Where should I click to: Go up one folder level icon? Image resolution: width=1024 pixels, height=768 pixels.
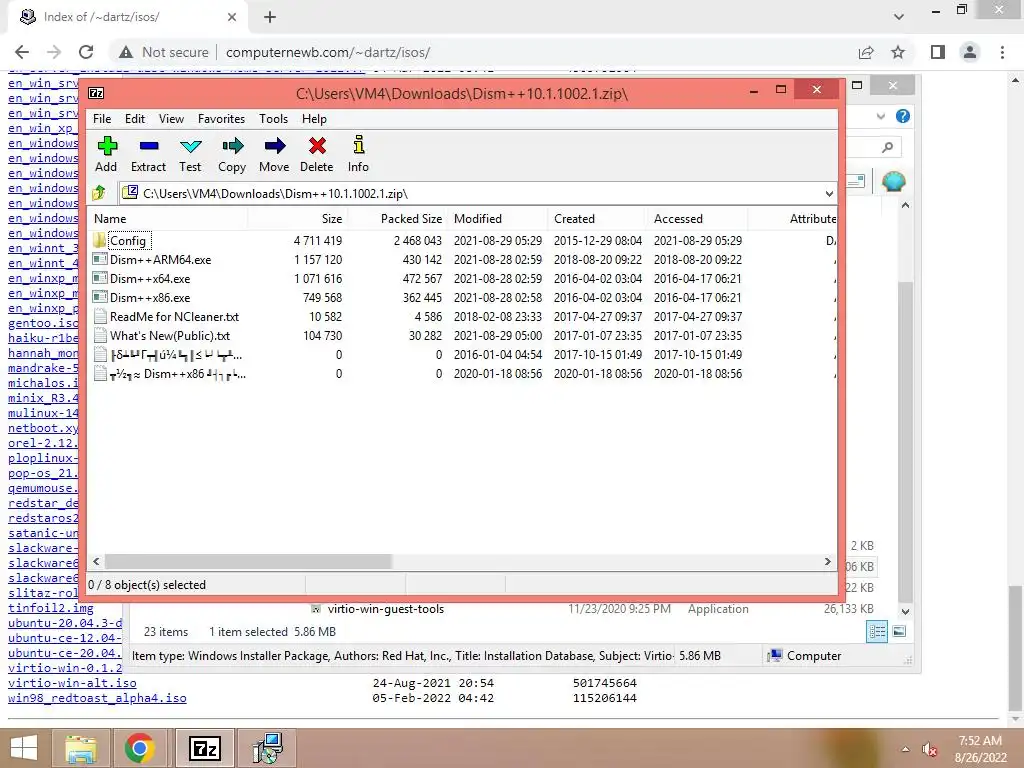pos(99,193)
